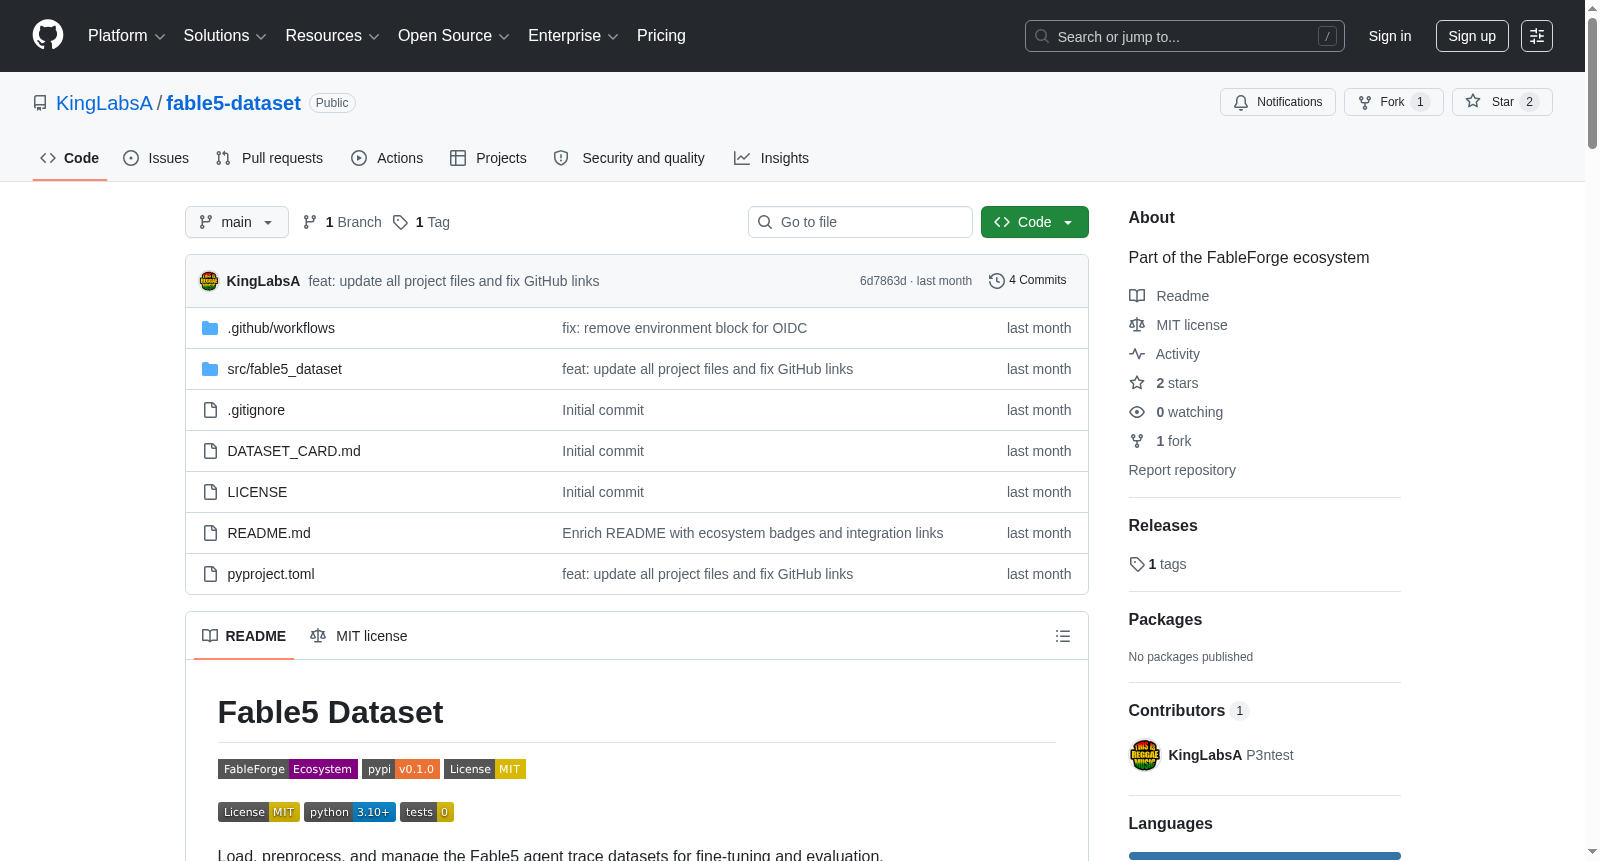
Task: Click the python 3.10+ badge
Action: [x=350, y=812]
